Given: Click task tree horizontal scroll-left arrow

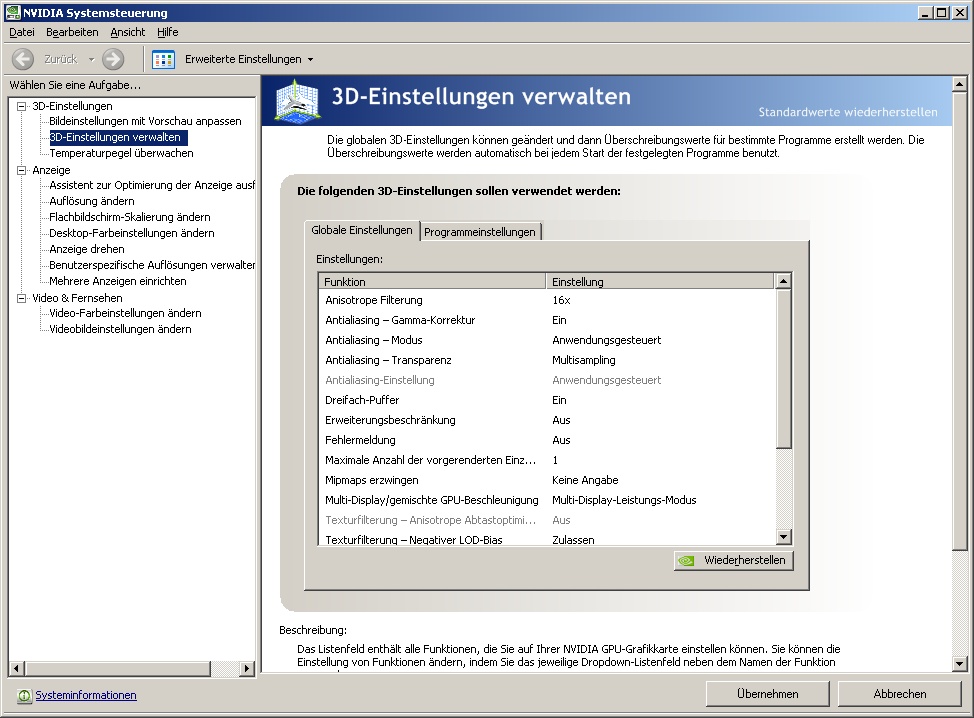Looking at the screenshot, I should (17, 669).
